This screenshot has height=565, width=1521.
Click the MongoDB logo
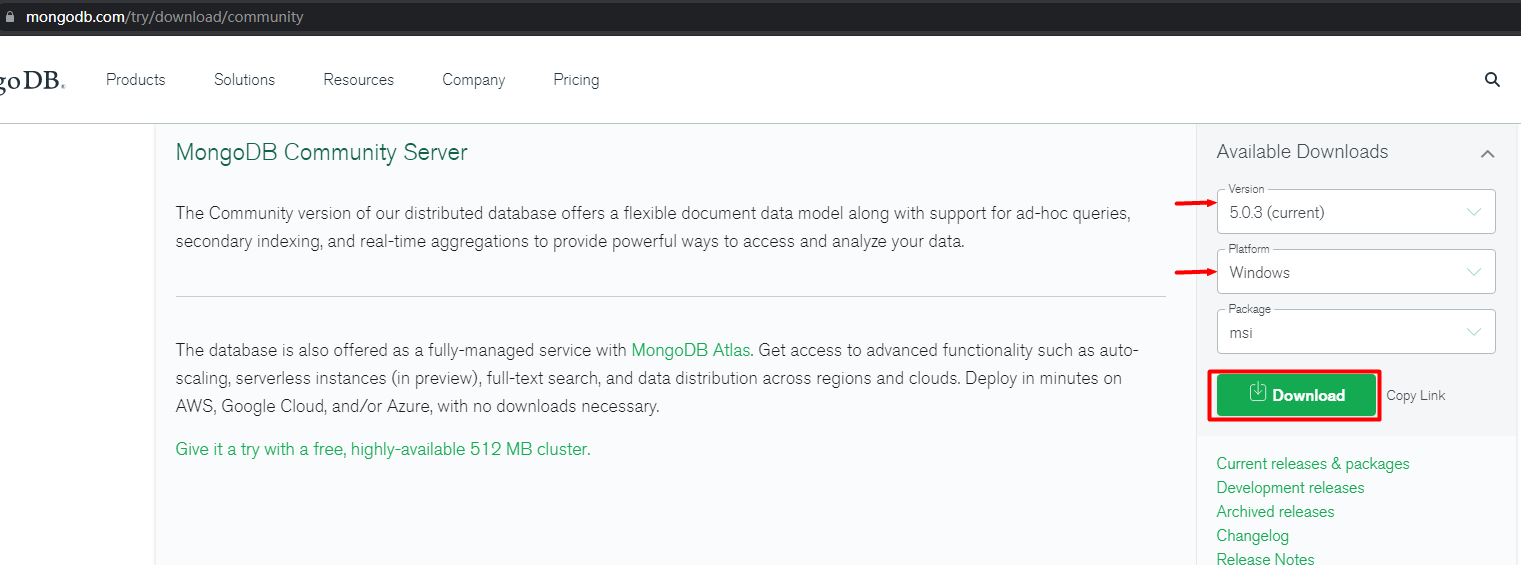(30, 82)
